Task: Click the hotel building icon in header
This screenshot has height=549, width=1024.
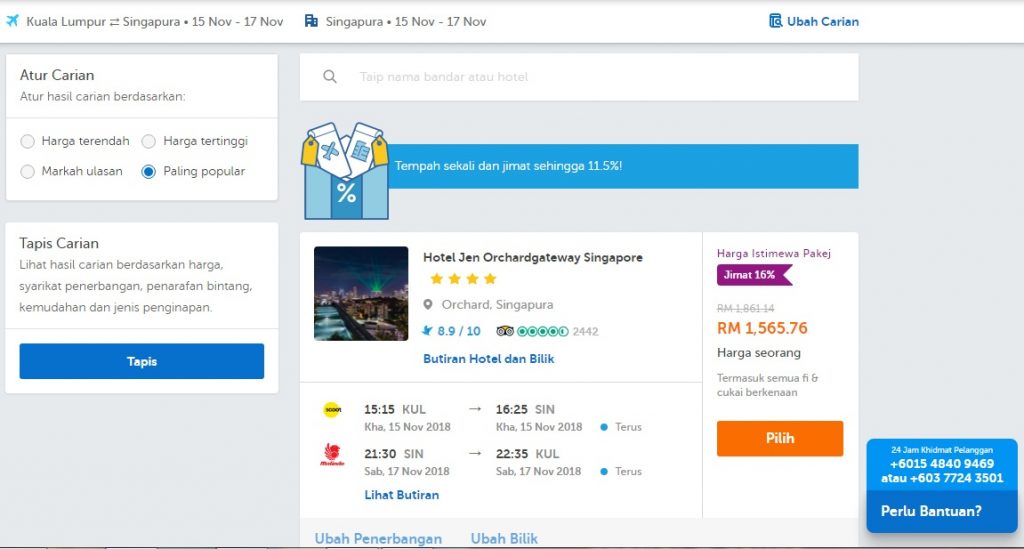Action: (311, 21)
